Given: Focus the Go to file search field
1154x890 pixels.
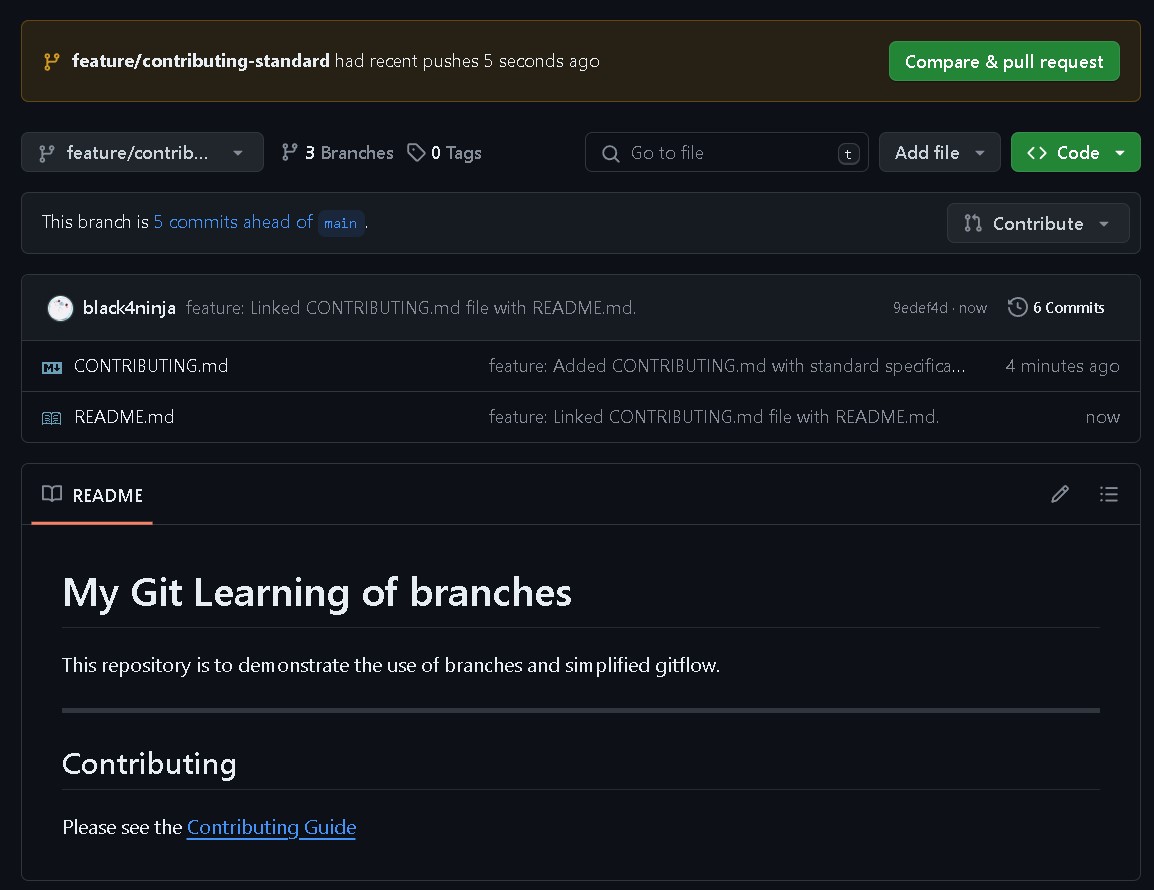Looking at the screenshot, I should (726, 152).
